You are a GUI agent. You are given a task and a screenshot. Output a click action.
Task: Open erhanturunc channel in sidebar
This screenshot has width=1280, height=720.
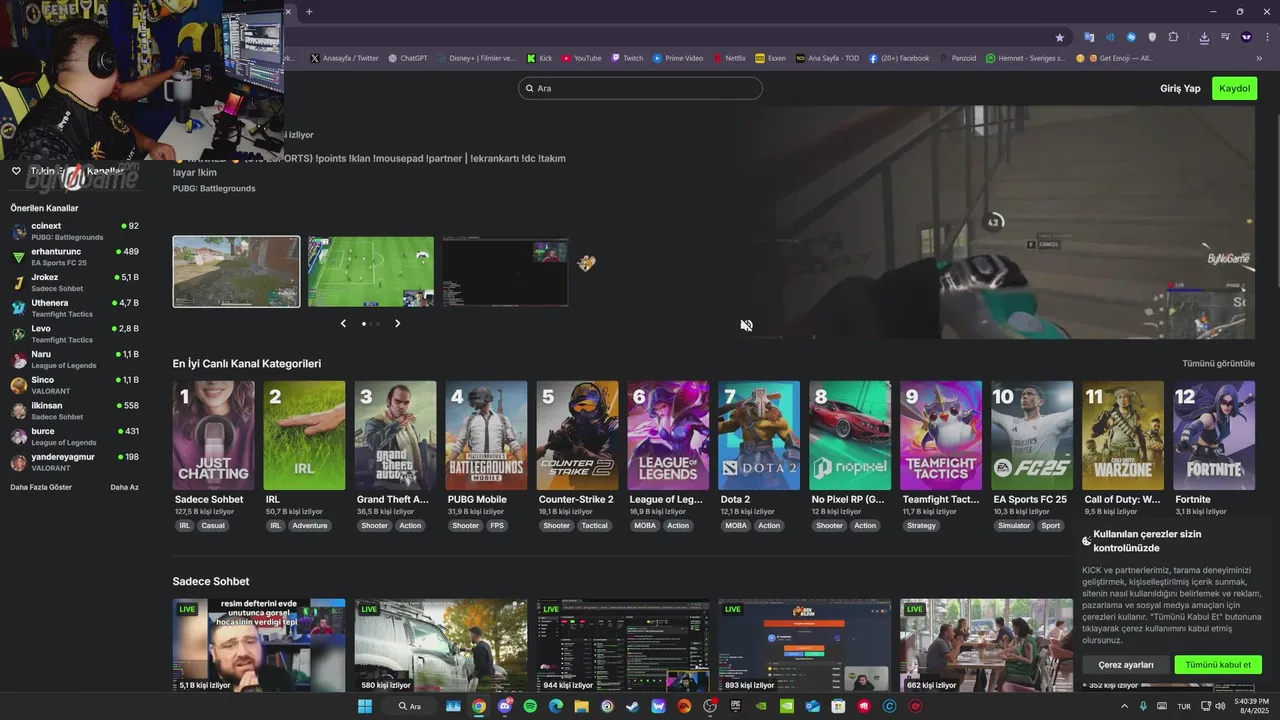75,257
